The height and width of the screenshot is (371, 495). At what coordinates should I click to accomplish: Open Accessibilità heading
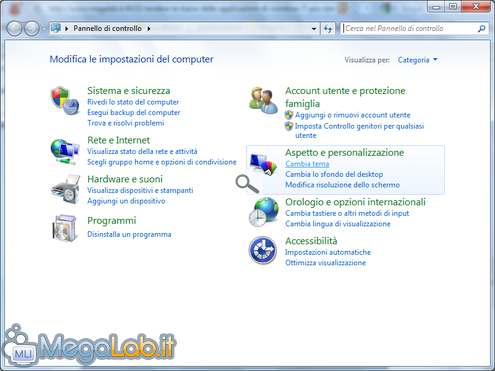pos(311,241)
